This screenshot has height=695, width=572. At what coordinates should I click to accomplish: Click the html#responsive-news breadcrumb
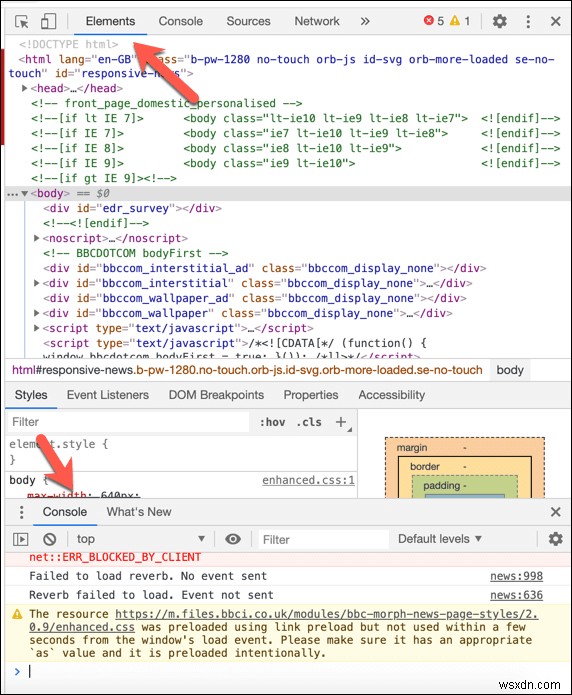click(247, 370)
